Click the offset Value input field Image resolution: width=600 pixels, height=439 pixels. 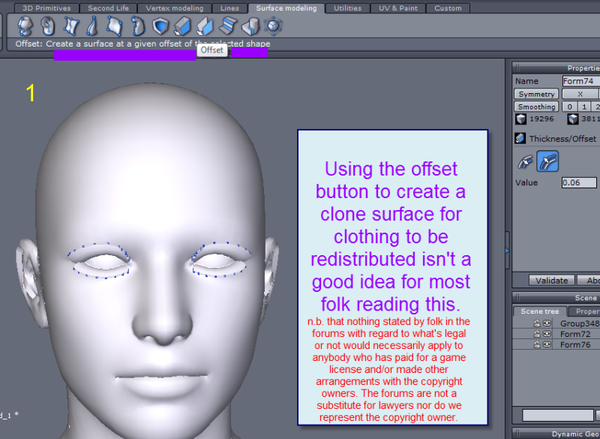coord(578,183)
